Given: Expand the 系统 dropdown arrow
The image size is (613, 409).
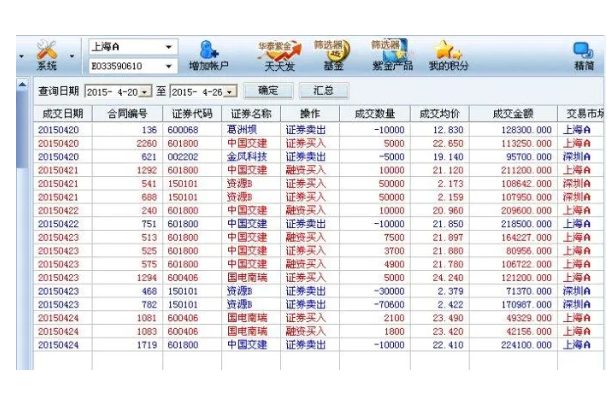Looking at the screenshot, I should pyautogui.click(x=72, y=56).
